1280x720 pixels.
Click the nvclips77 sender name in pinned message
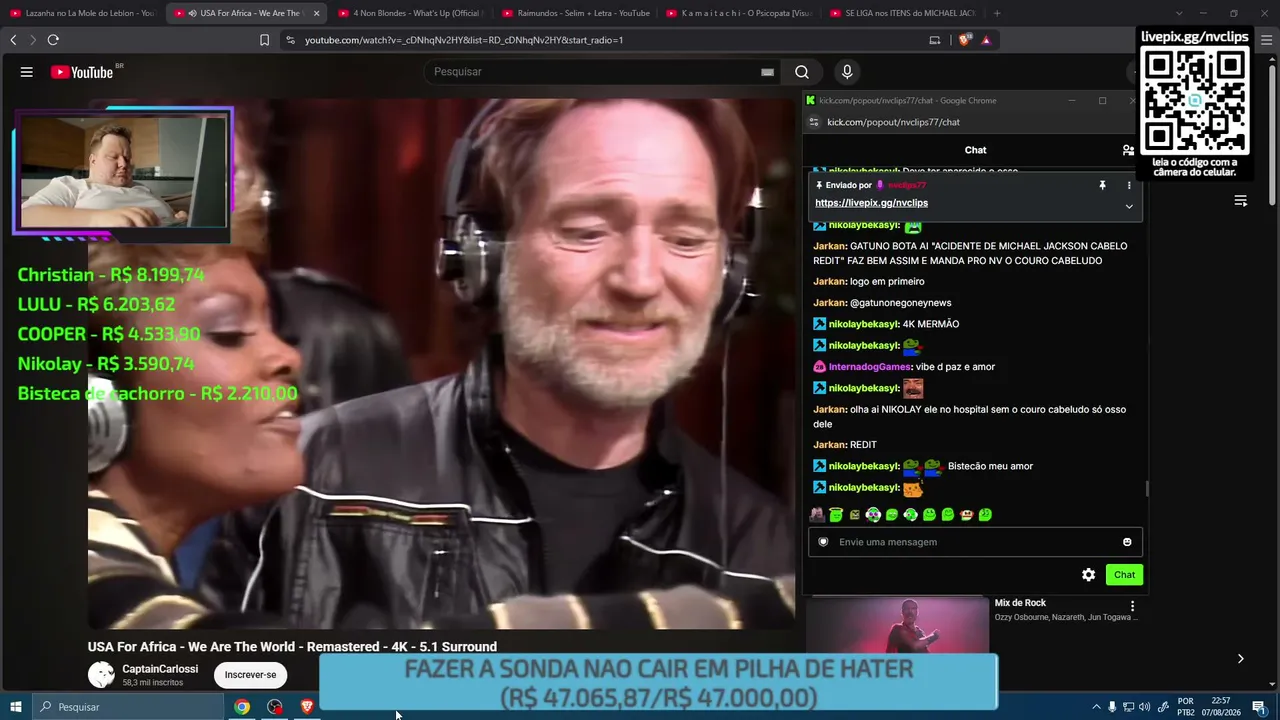(x=907, y=185)
